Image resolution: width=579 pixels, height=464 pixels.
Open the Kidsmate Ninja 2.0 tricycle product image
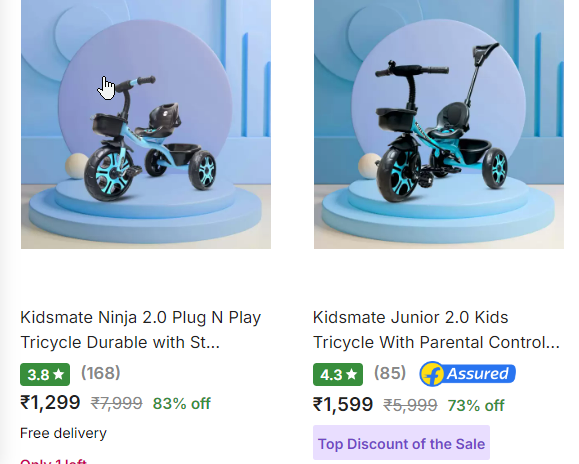click(146, 124)
